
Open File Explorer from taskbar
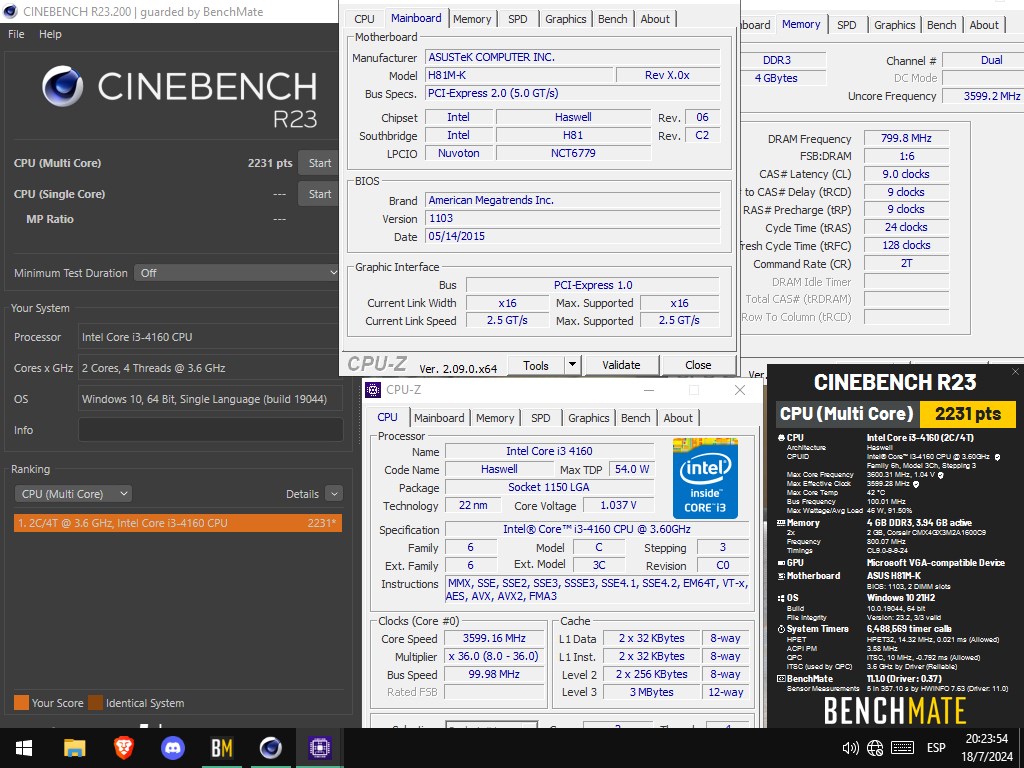(74, 748)
